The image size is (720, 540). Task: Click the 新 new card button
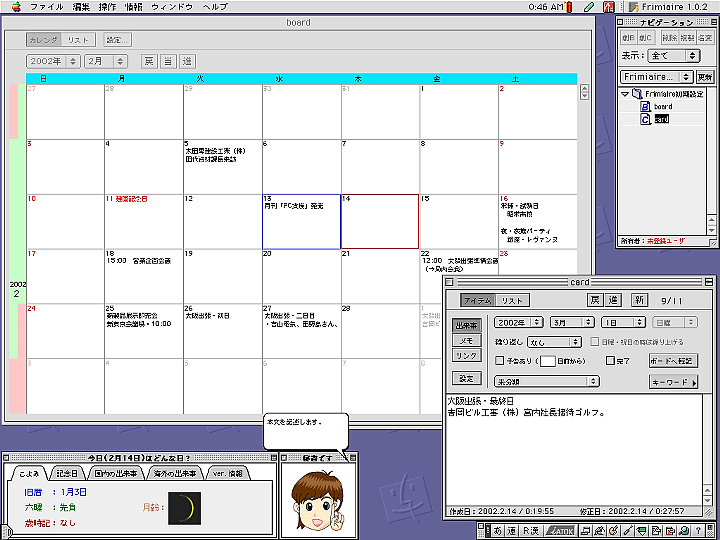click(639, 301)
